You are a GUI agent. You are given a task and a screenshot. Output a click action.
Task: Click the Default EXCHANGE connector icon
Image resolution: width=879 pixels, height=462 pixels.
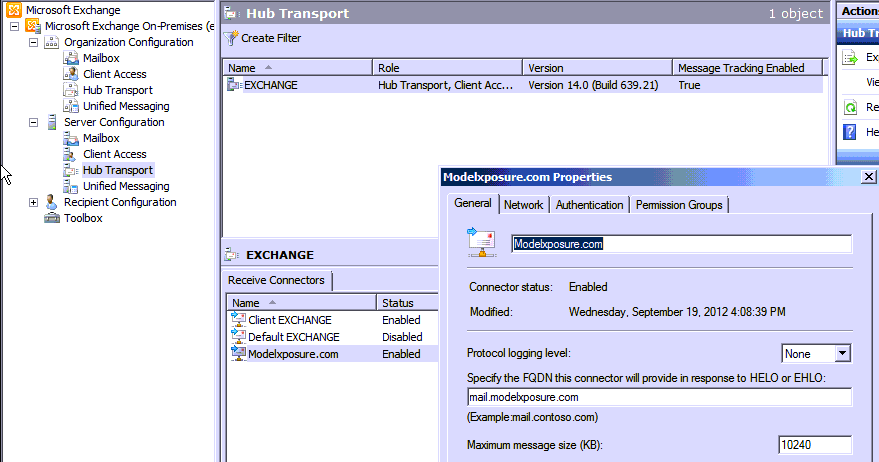click(238, 336)
